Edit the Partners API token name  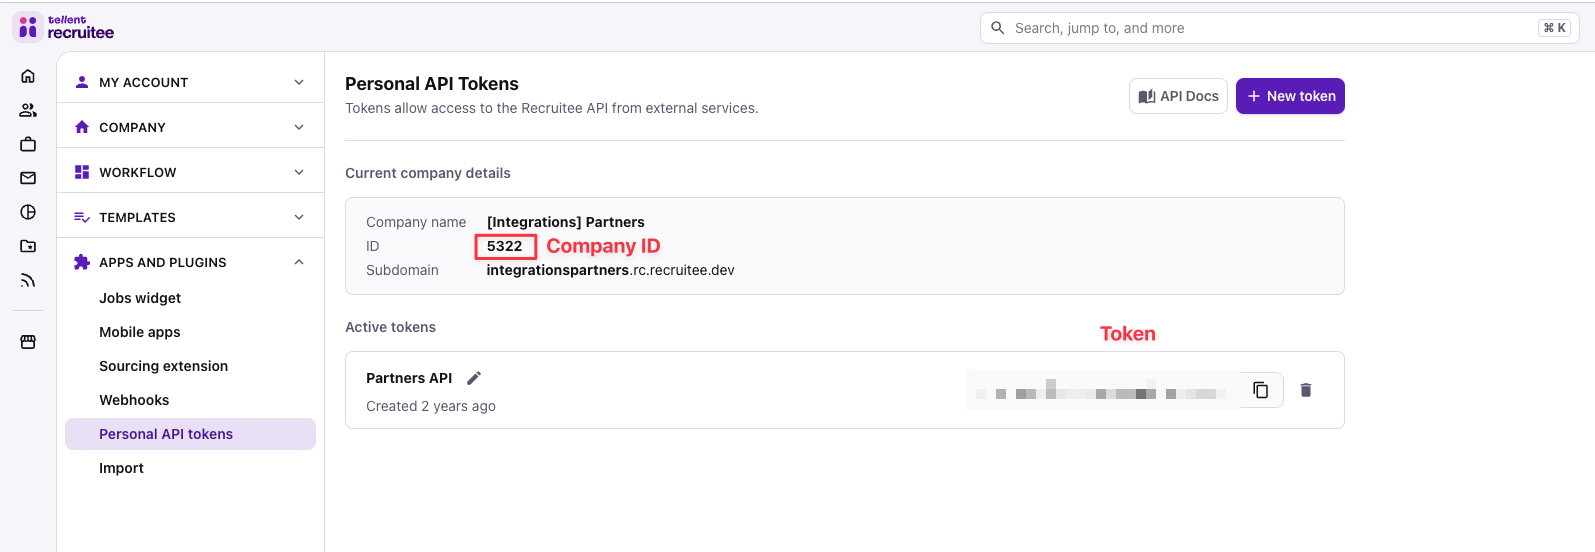(474, 378)
